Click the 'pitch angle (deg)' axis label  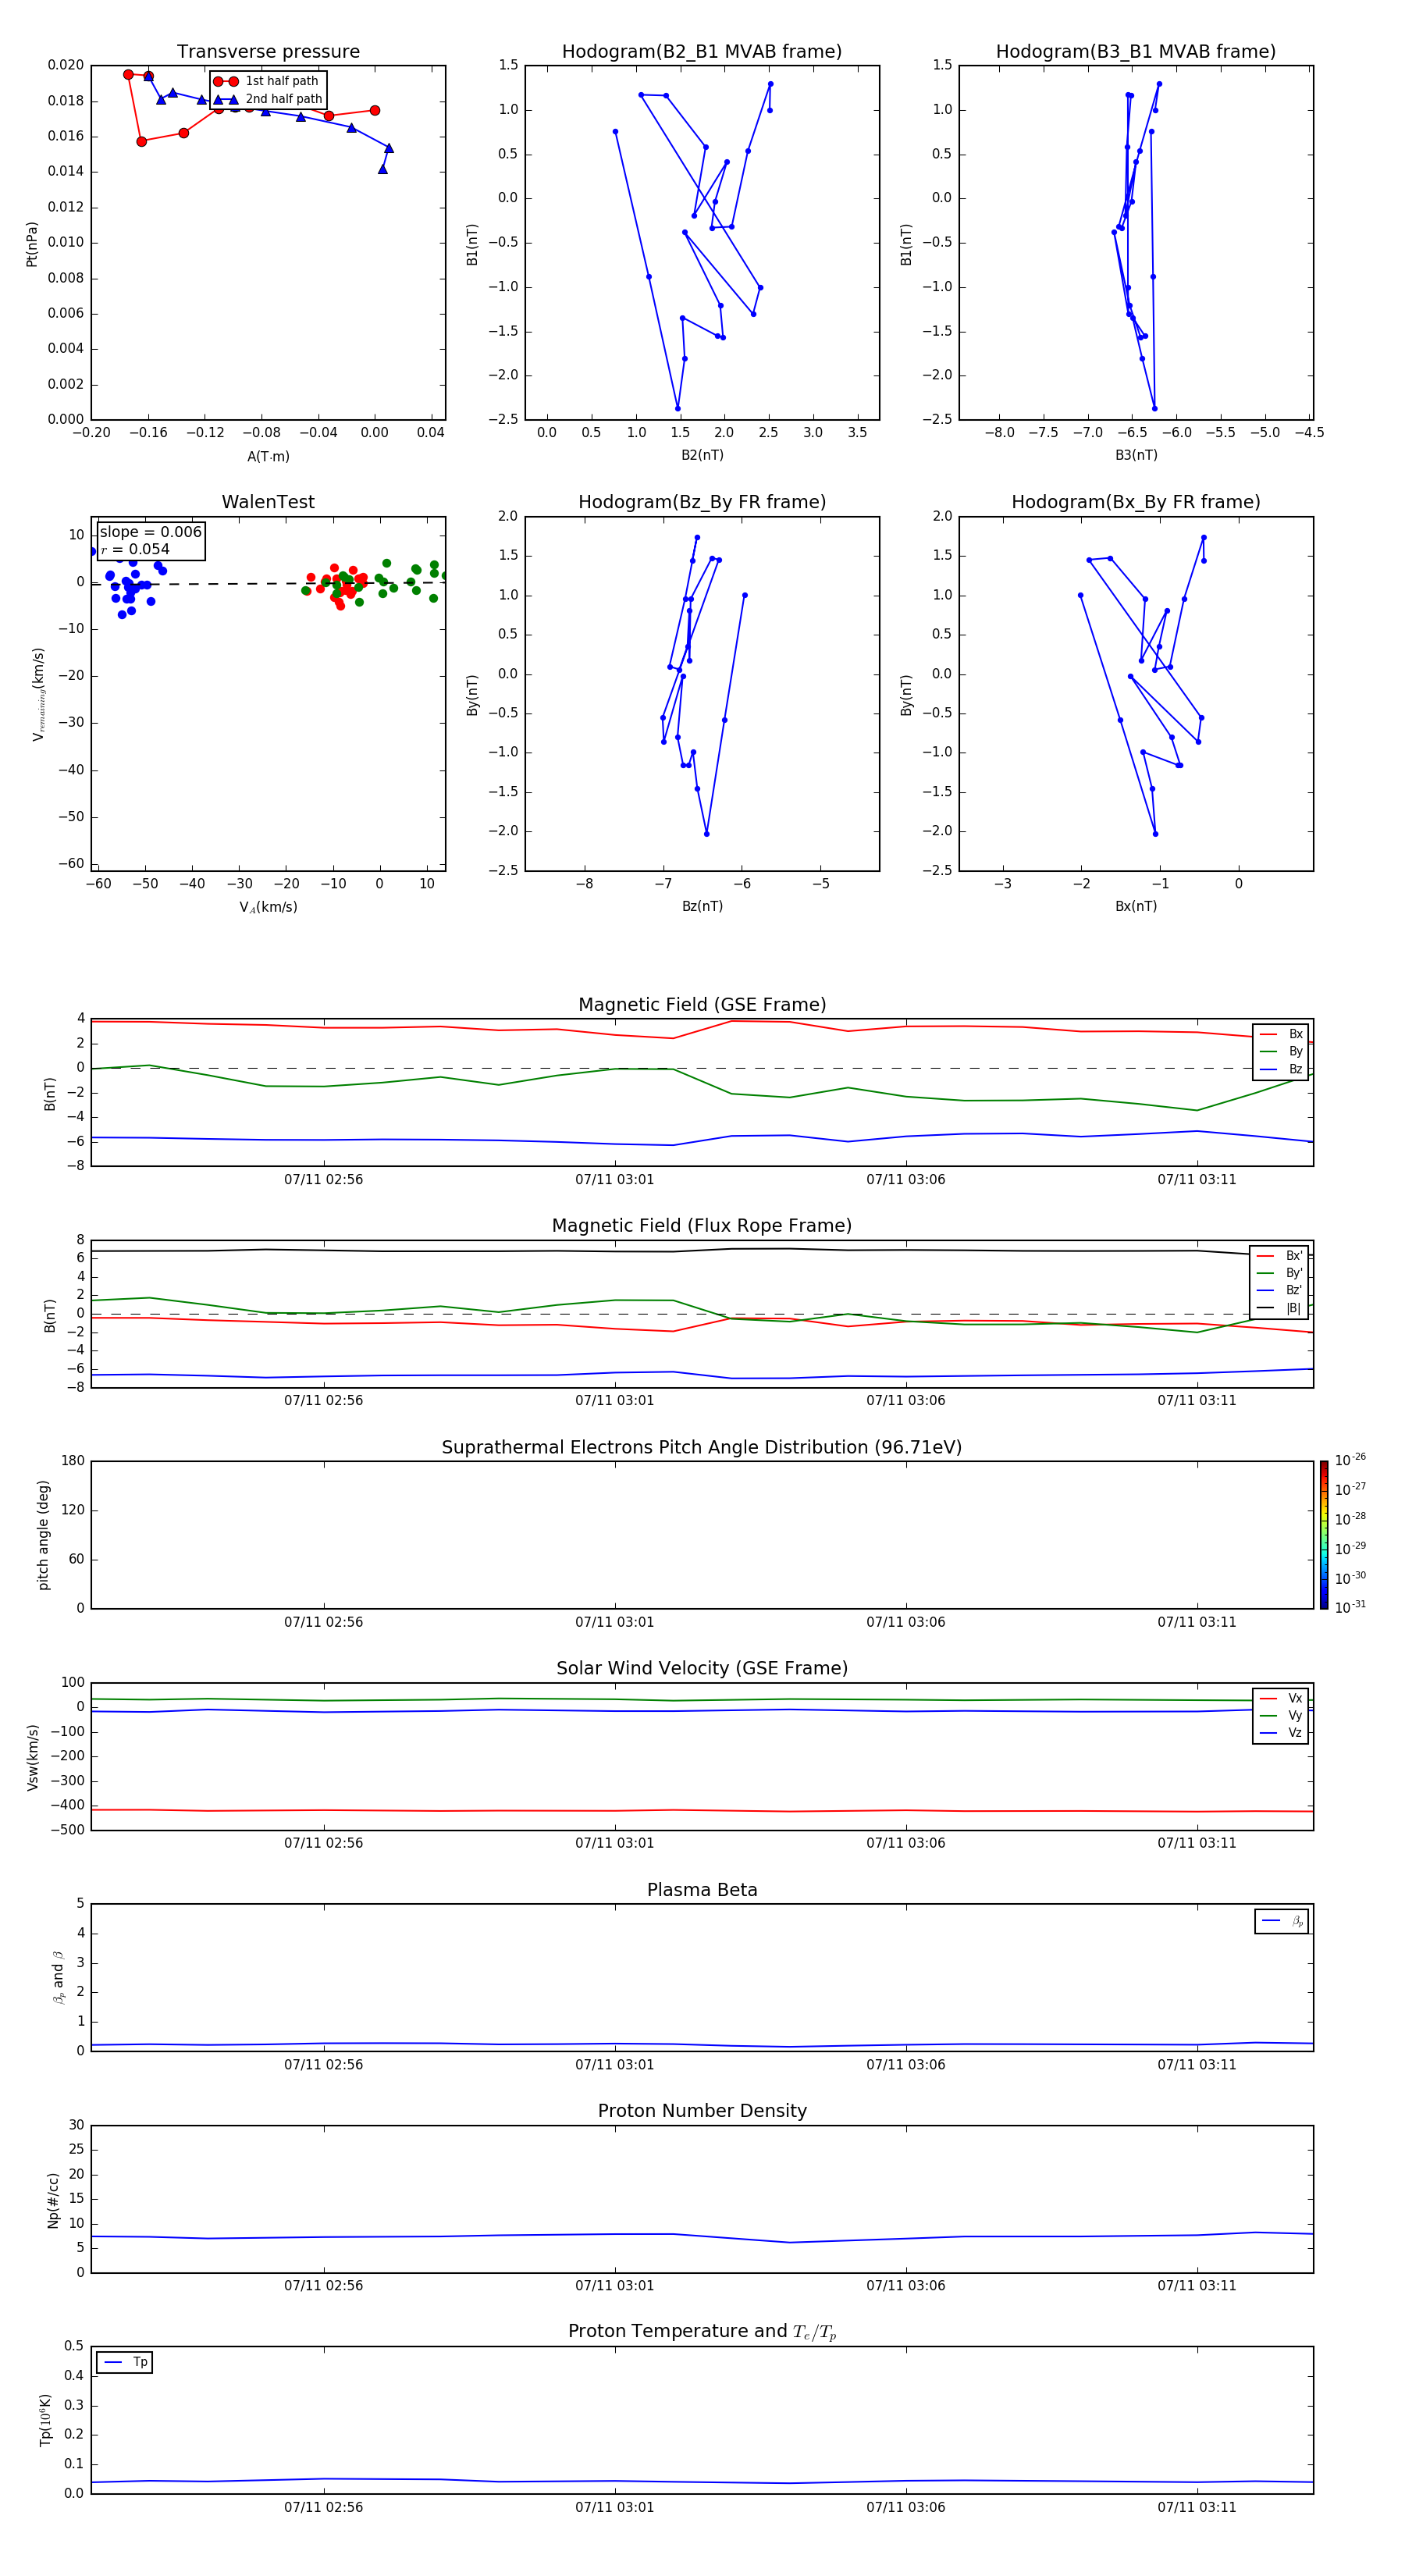43,1535
